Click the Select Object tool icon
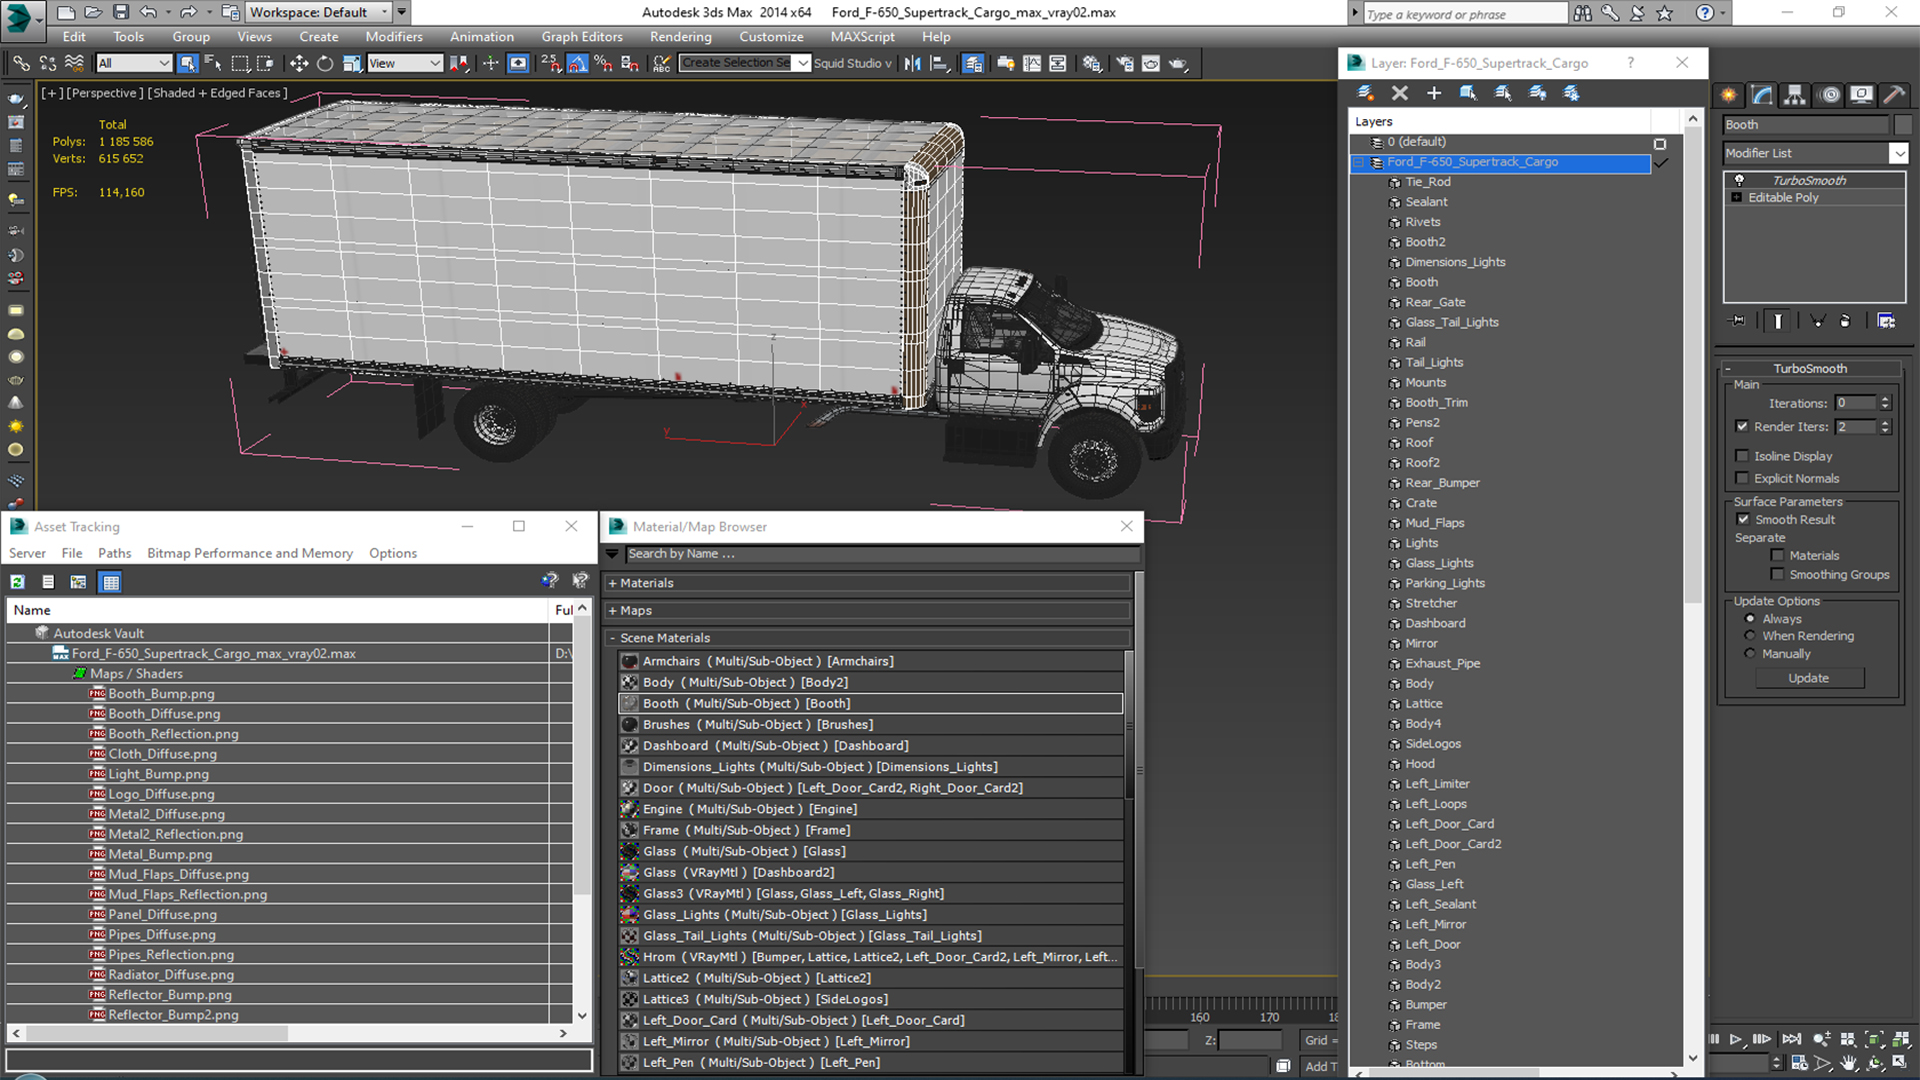This screenshot has width=1920, height=1080. (x=187, y=63)
